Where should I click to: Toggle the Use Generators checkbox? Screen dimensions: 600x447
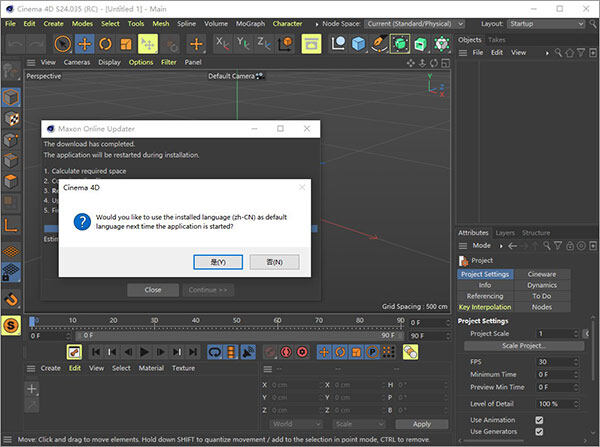pyautogui.click(x=539, y=432)
